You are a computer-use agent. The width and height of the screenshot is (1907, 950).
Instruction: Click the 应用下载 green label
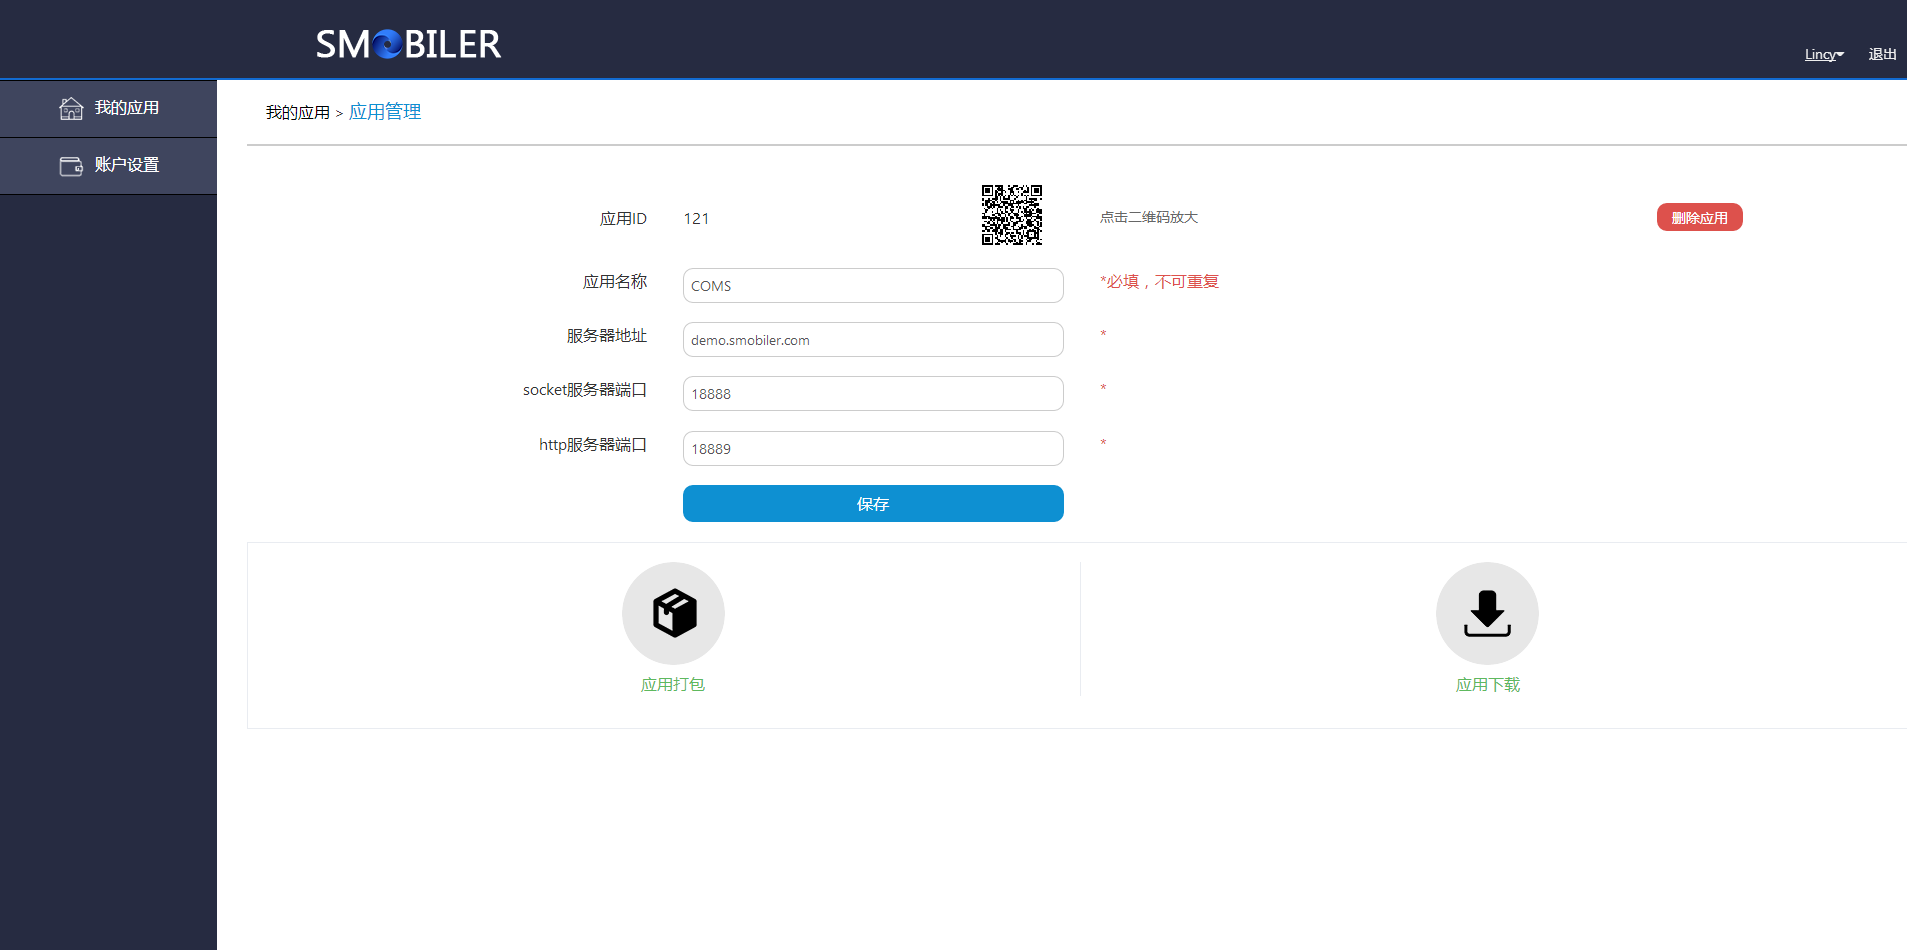[1488, 685]
